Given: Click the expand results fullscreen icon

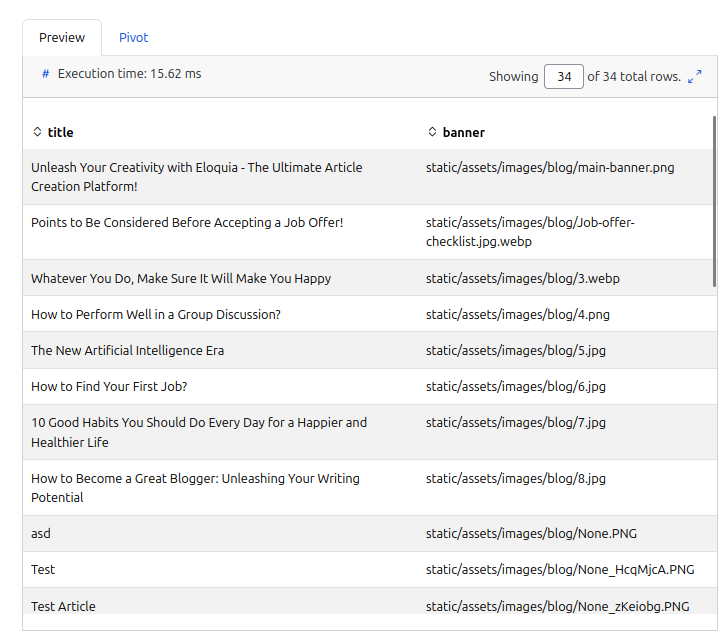Looking at the screenshot, I should (x=695, y=76).
